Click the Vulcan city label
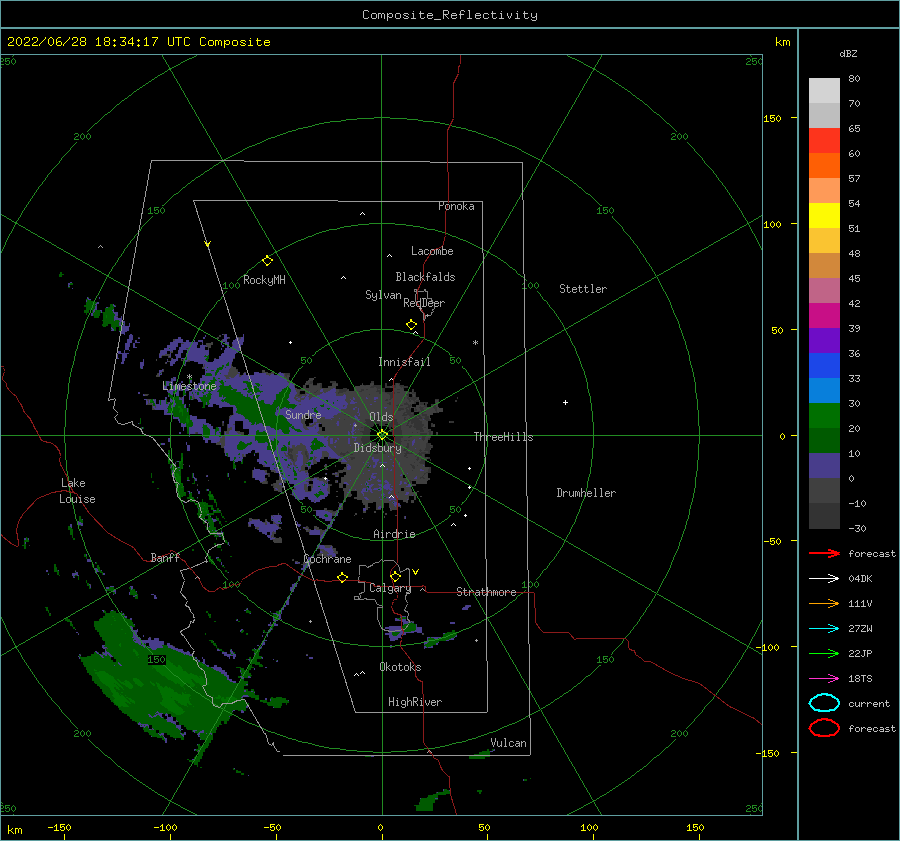The height and width of the screenshot is (841, 900). [509, 743]
